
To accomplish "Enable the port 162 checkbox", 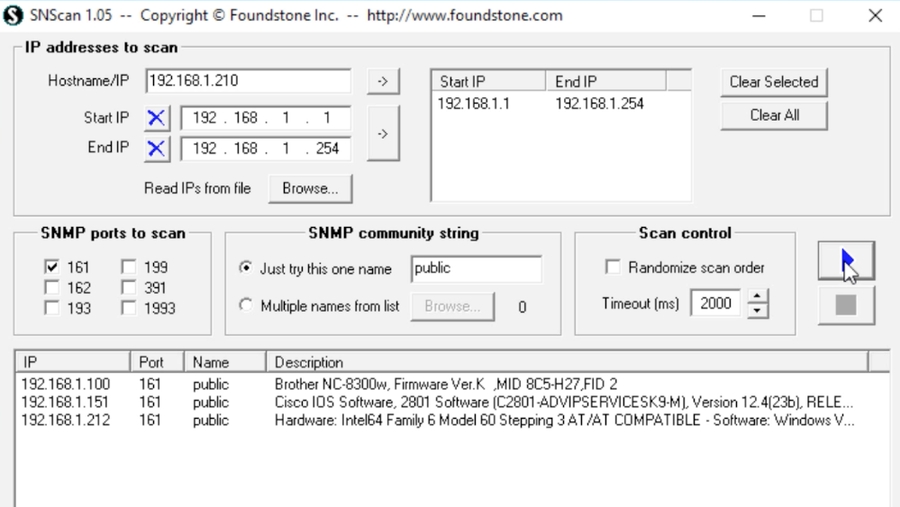I will [52, 288].
